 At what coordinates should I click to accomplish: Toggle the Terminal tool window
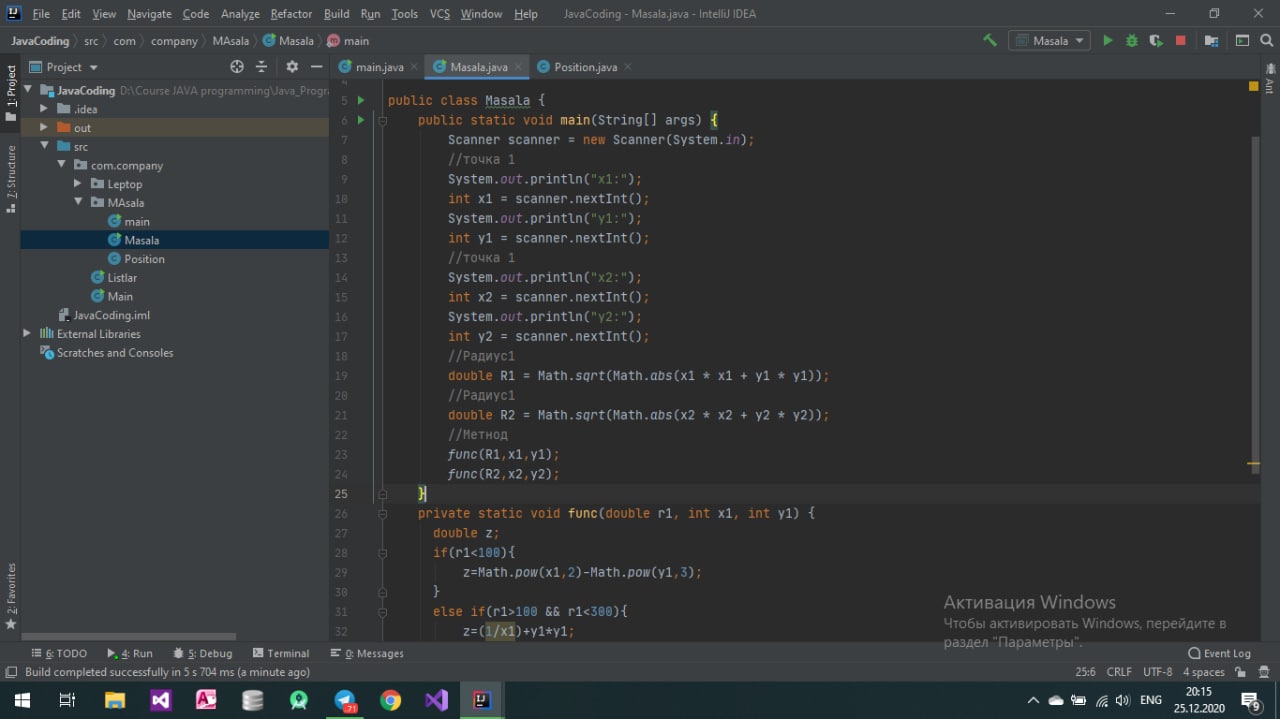281,653
